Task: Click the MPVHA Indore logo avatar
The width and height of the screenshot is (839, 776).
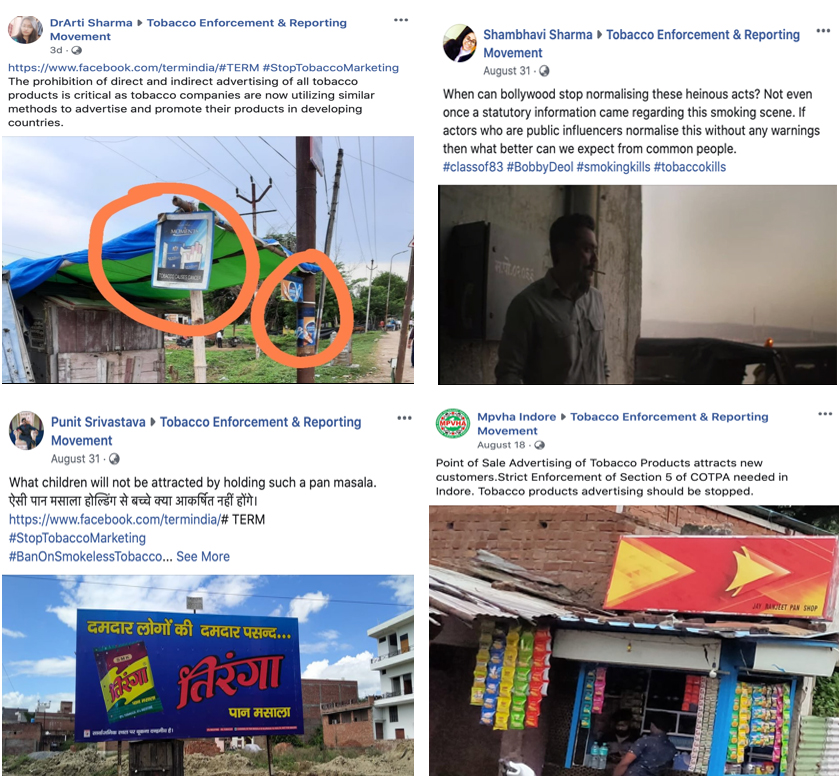Action: [x=453, y=424]
